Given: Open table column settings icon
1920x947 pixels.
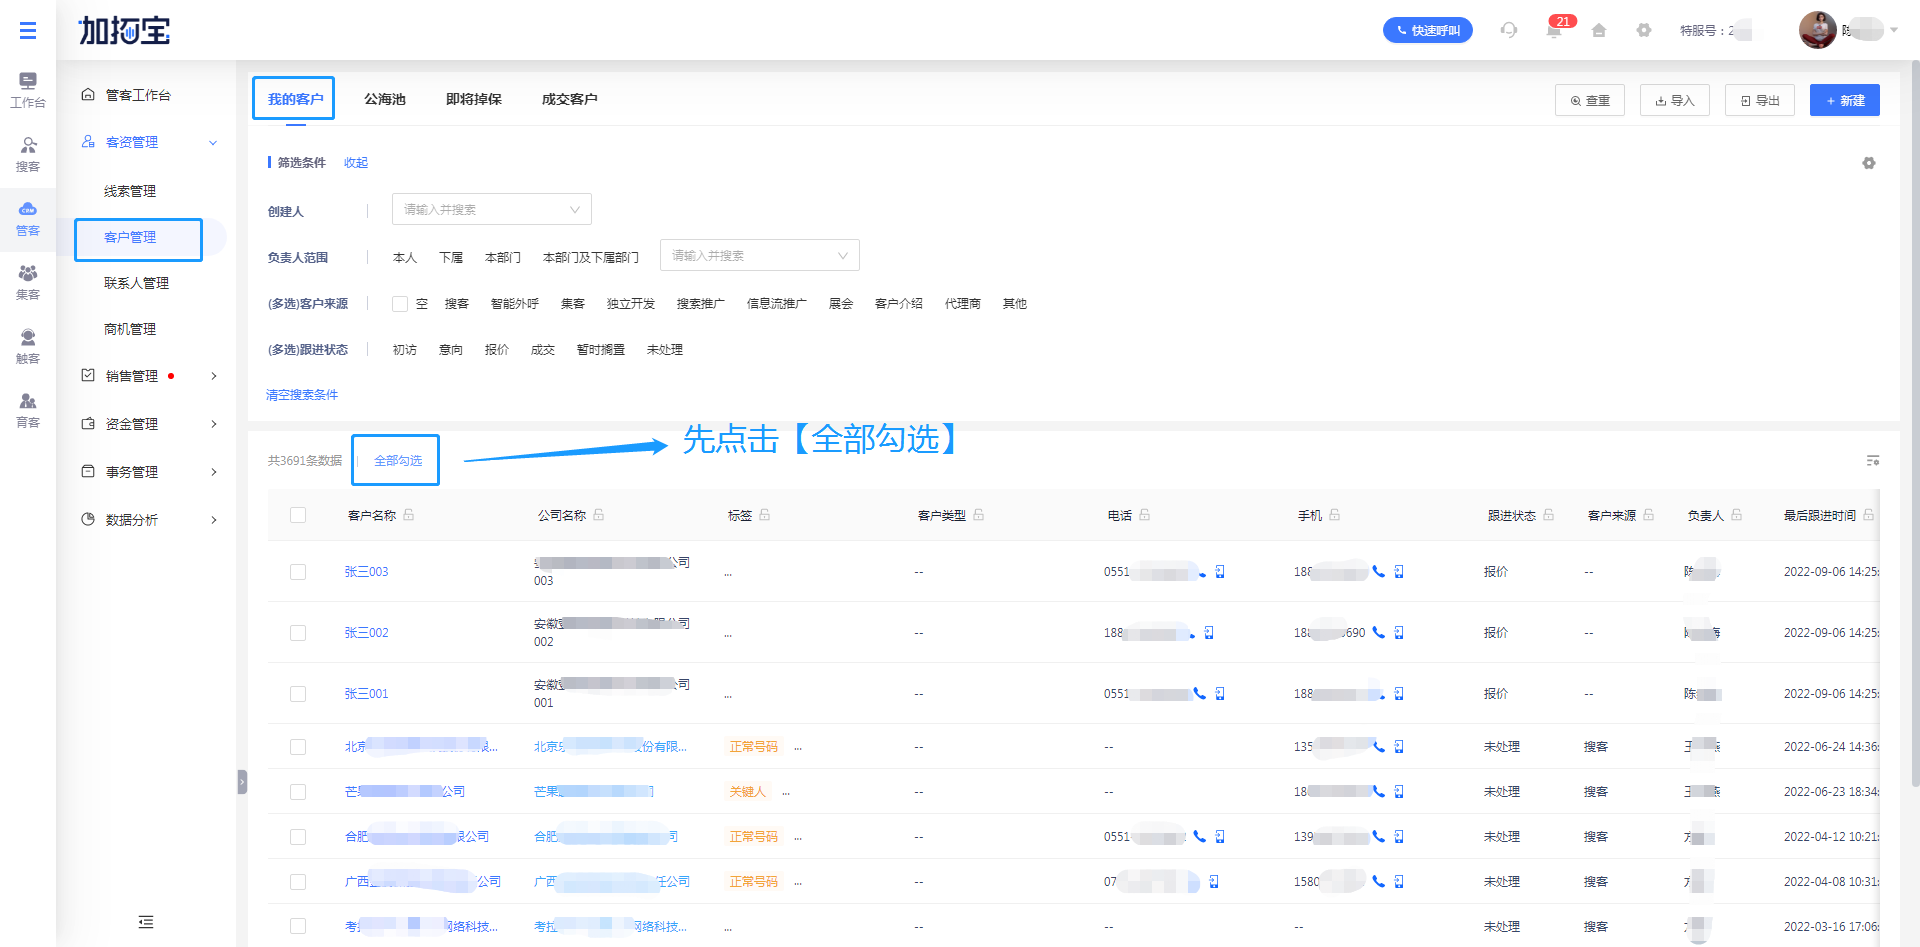Looking at the screenshot, I should pos(1873,461).
